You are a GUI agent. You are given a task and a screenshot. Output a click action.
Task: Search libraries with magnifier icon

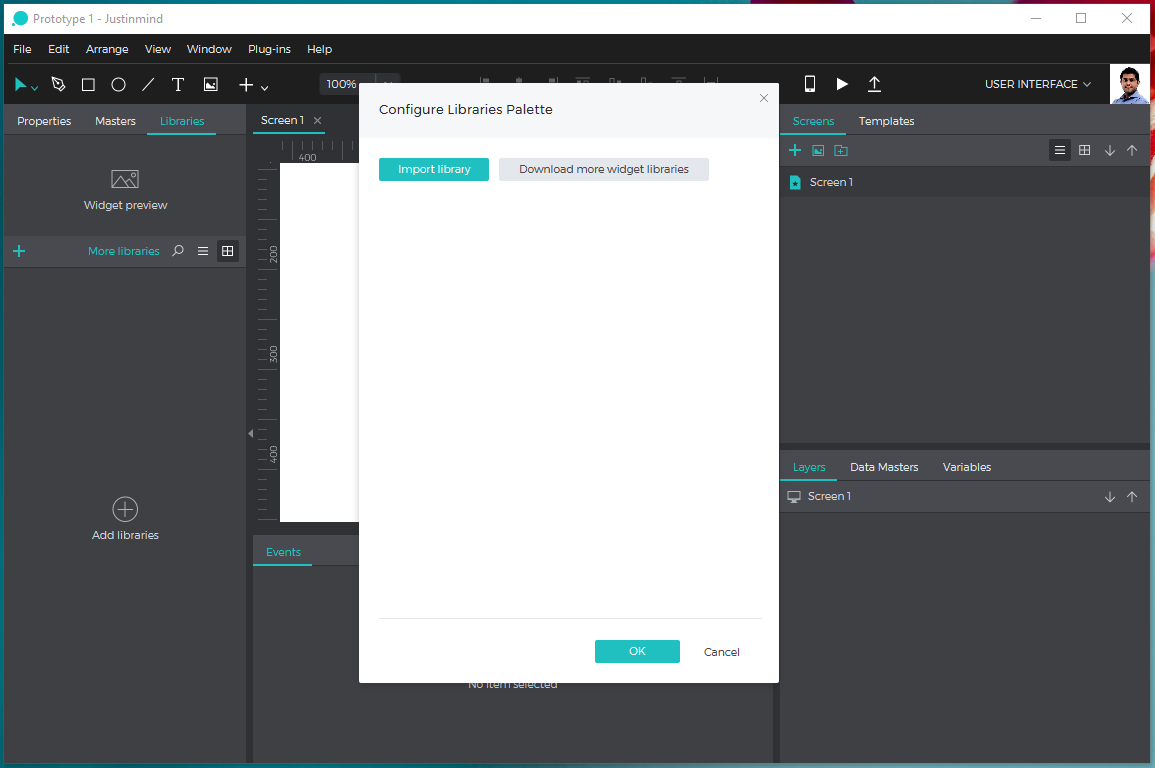178,251
